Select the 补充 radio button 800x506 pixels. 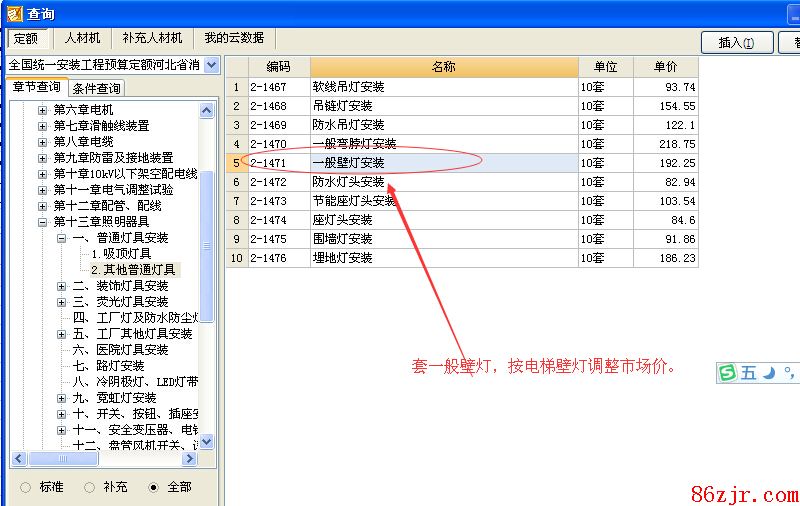(x=90, y=487)
